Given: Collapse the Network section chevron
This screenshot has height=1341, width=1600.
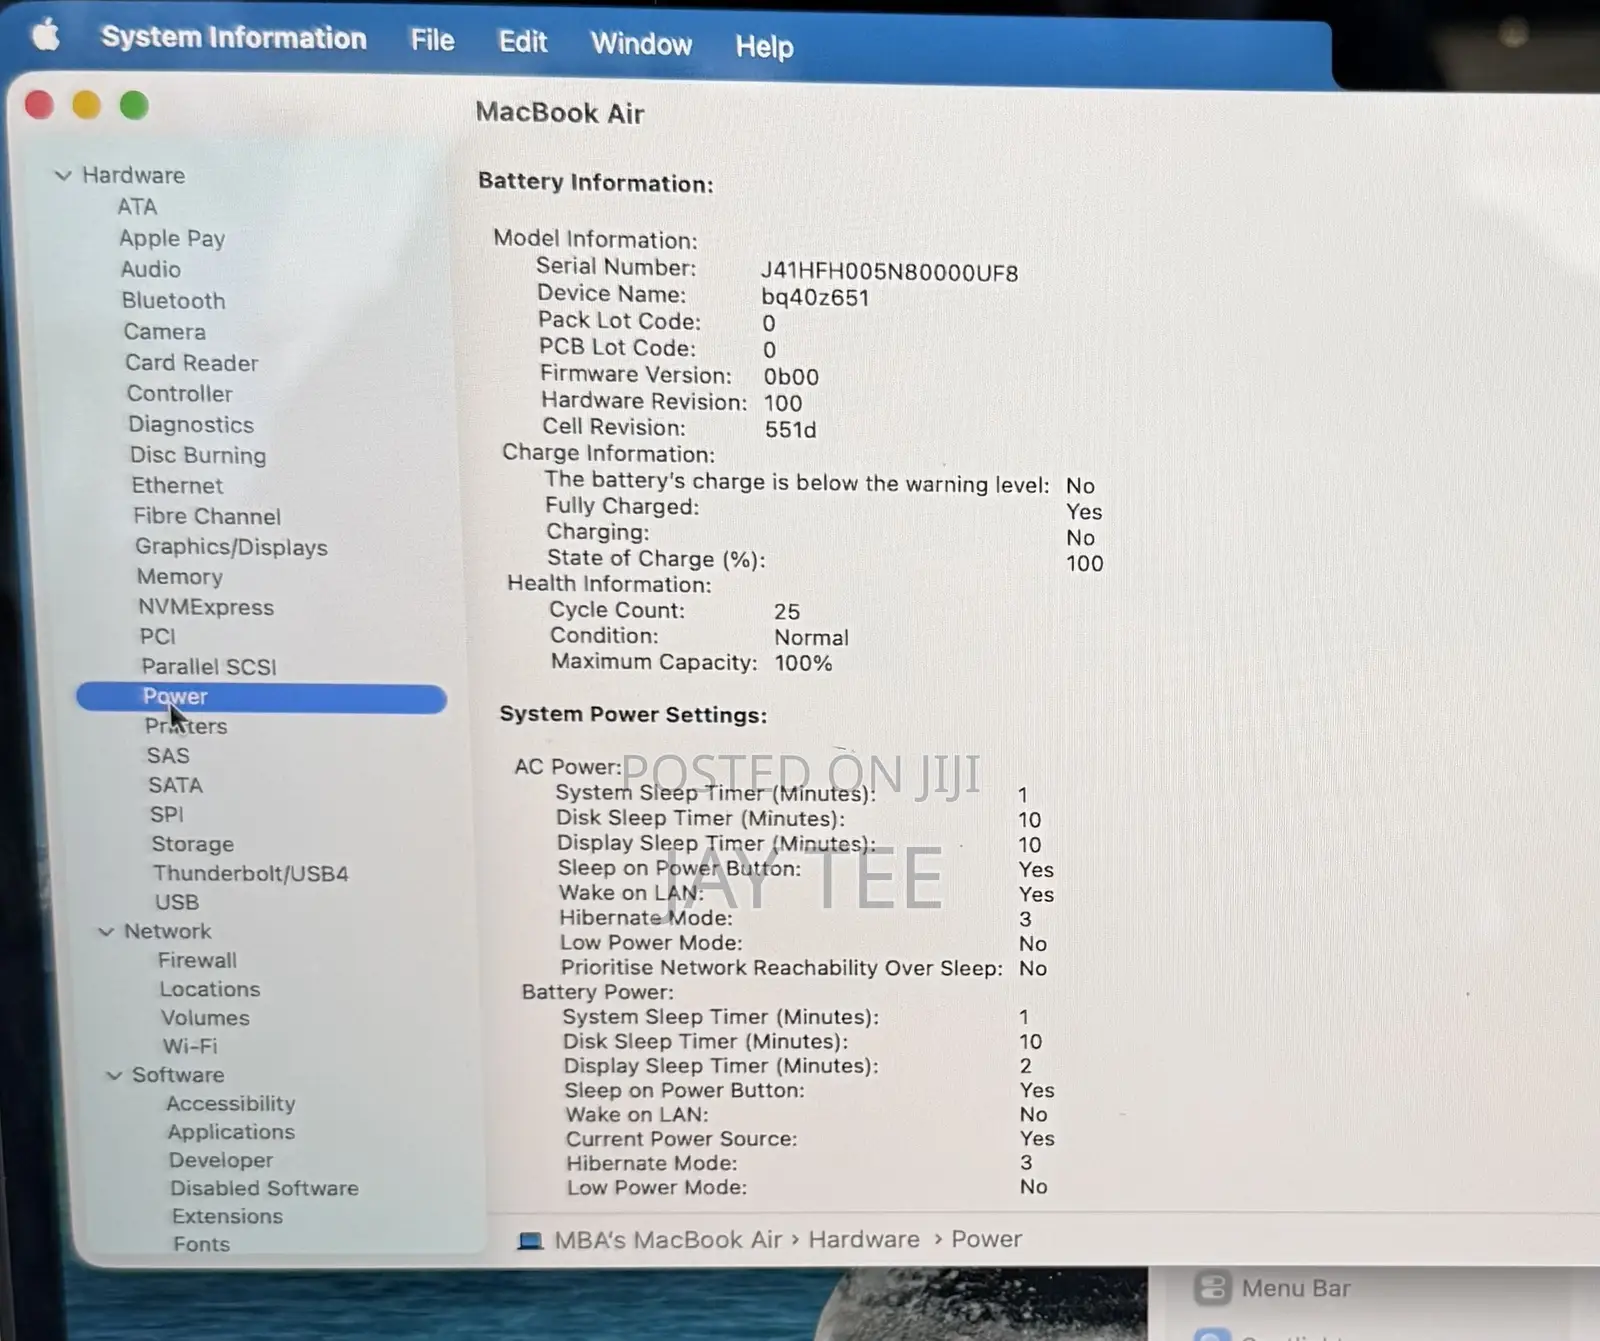Looking at the screenshot, I should tap(106, 931).
